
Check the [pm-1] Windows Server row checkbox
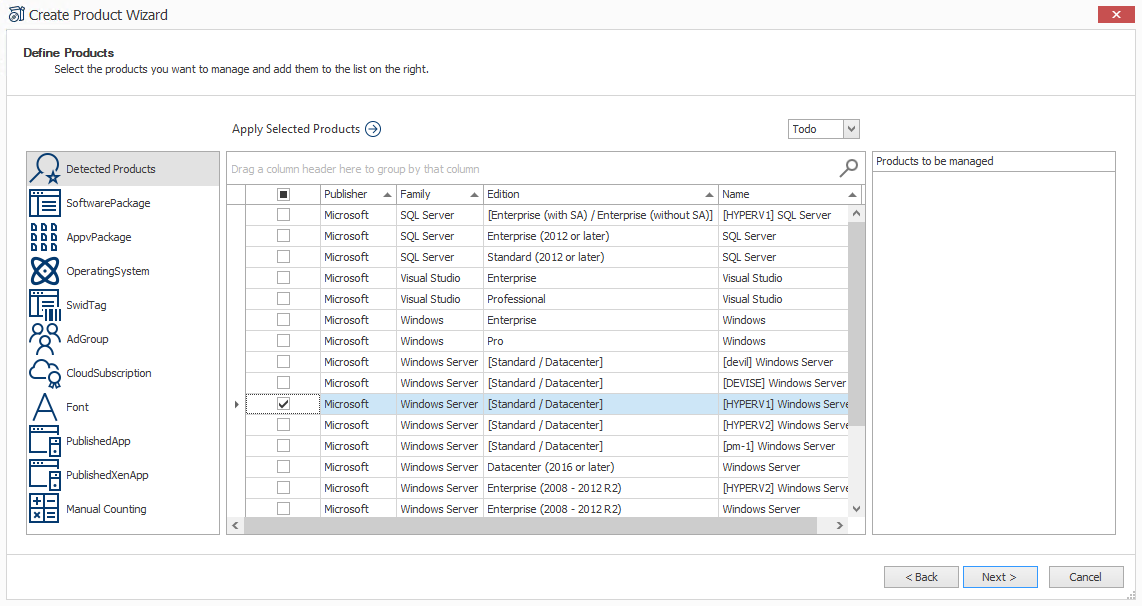pos(283,446)
